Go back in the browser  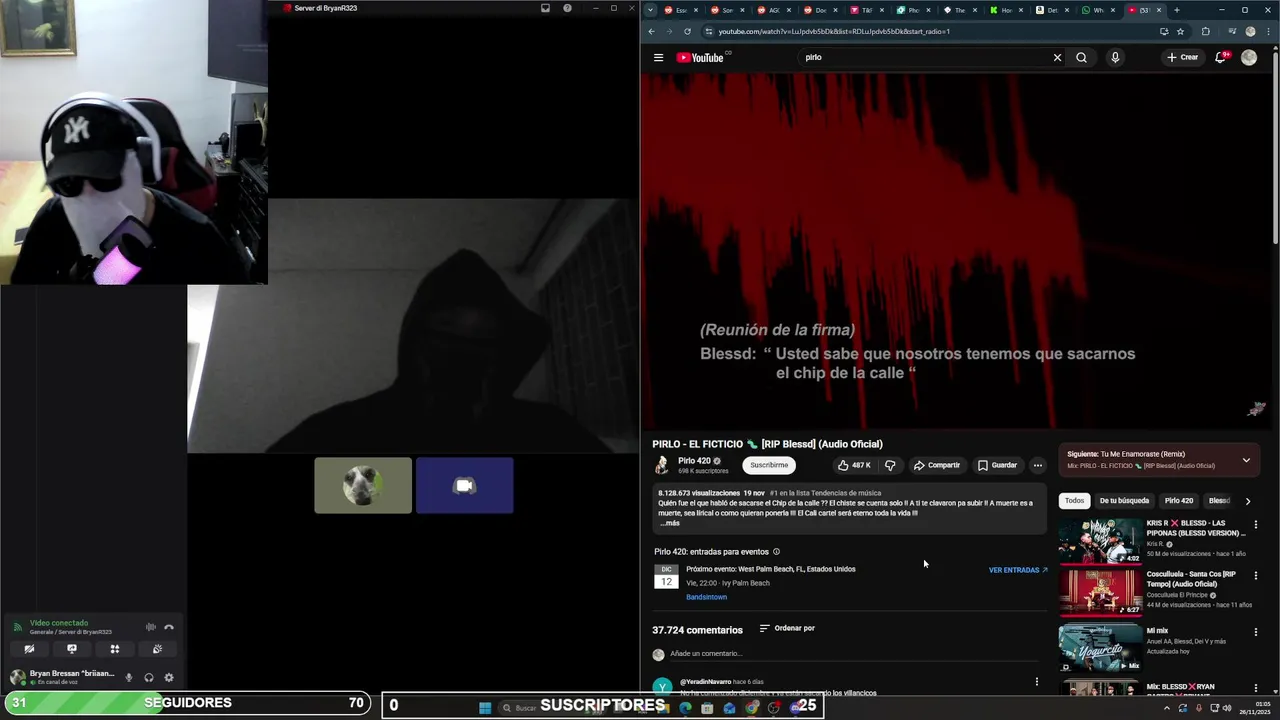click(x=651, y=31)
